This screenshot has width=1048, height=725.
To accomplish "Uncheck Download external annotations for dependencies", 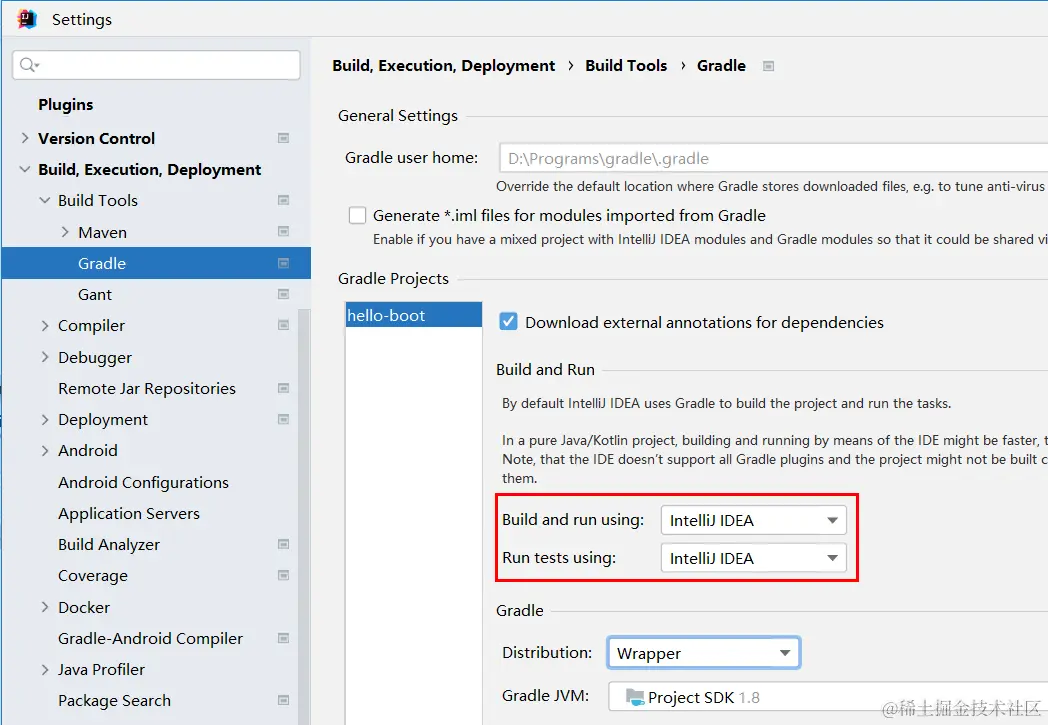I will pos(509,322).
